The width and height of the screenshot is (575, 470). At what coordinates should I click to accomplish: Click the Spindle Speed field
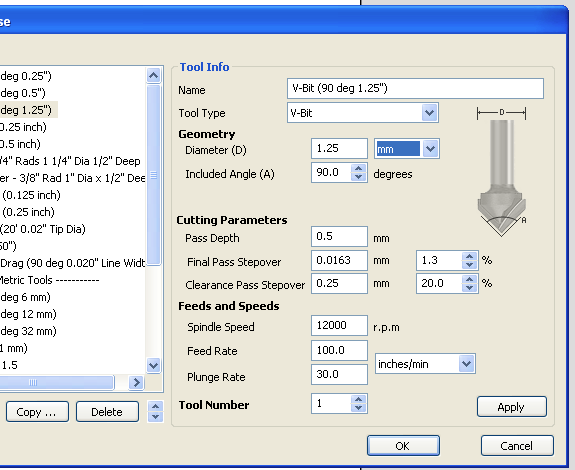click(339, 325)
